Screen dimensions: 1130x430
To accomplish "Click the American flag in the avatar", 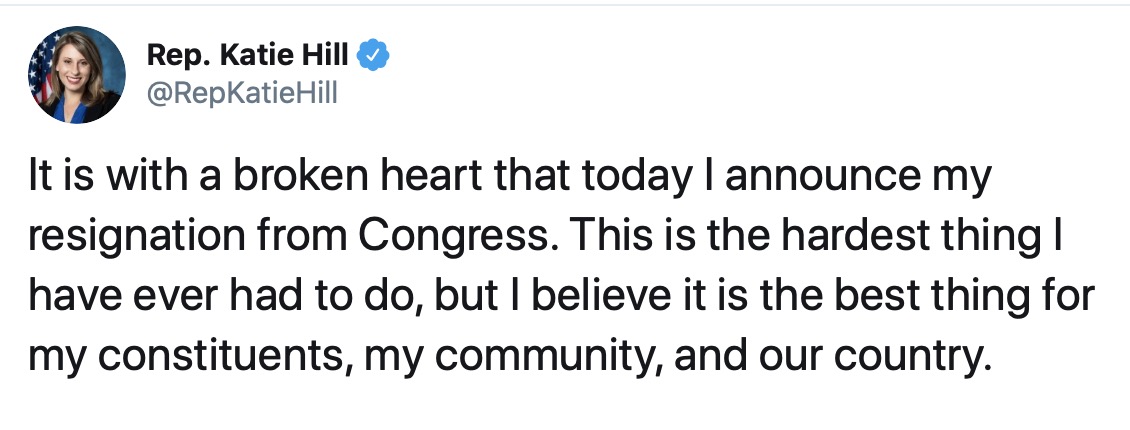I will [42, 72].
